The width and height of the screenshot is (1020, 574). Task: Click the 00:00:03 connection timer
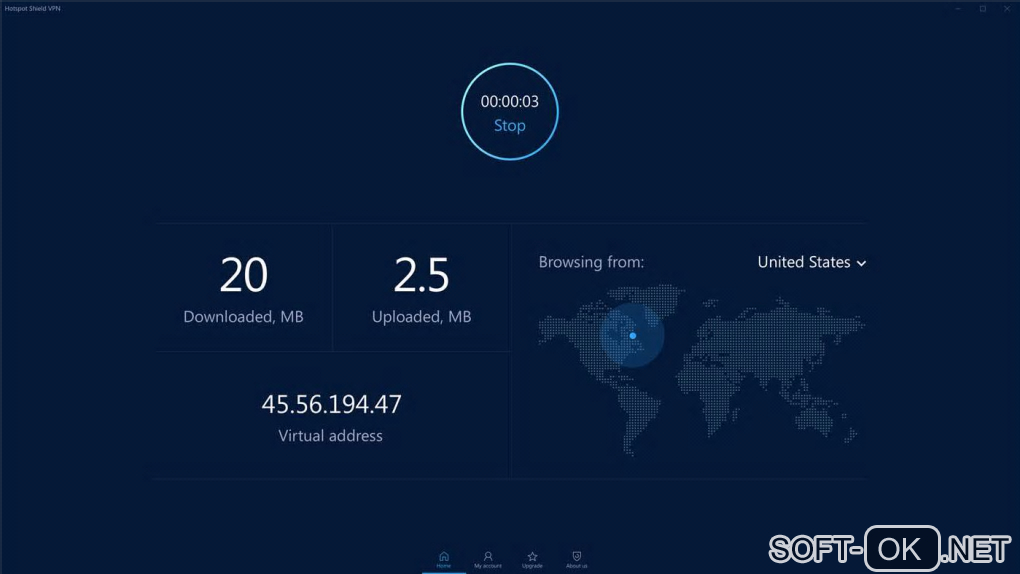(509, 102)
